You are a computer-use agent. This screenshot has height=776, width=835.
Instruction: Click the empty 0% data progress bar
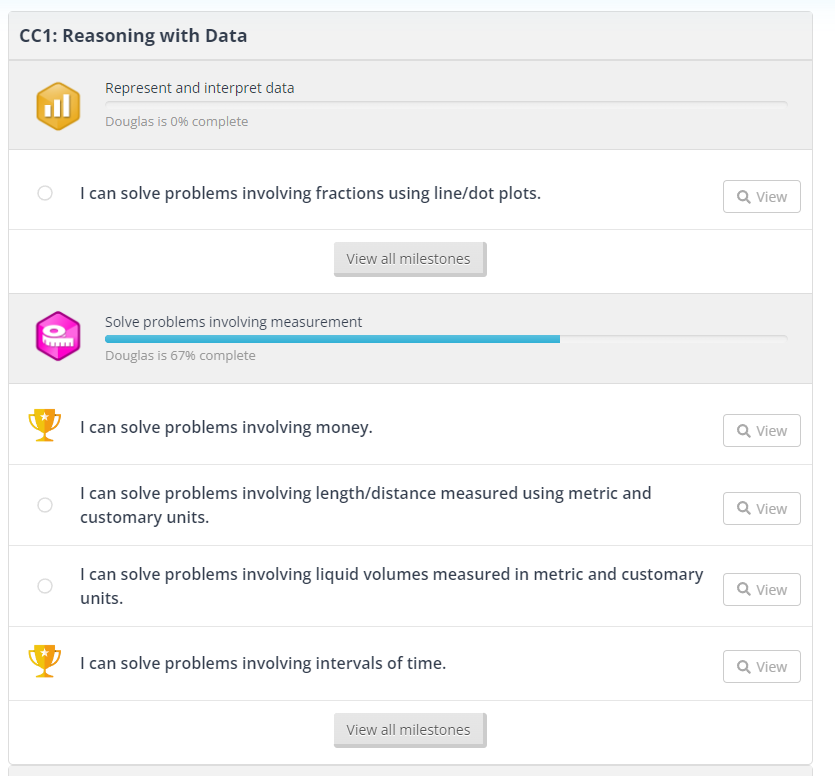point(445,103)
